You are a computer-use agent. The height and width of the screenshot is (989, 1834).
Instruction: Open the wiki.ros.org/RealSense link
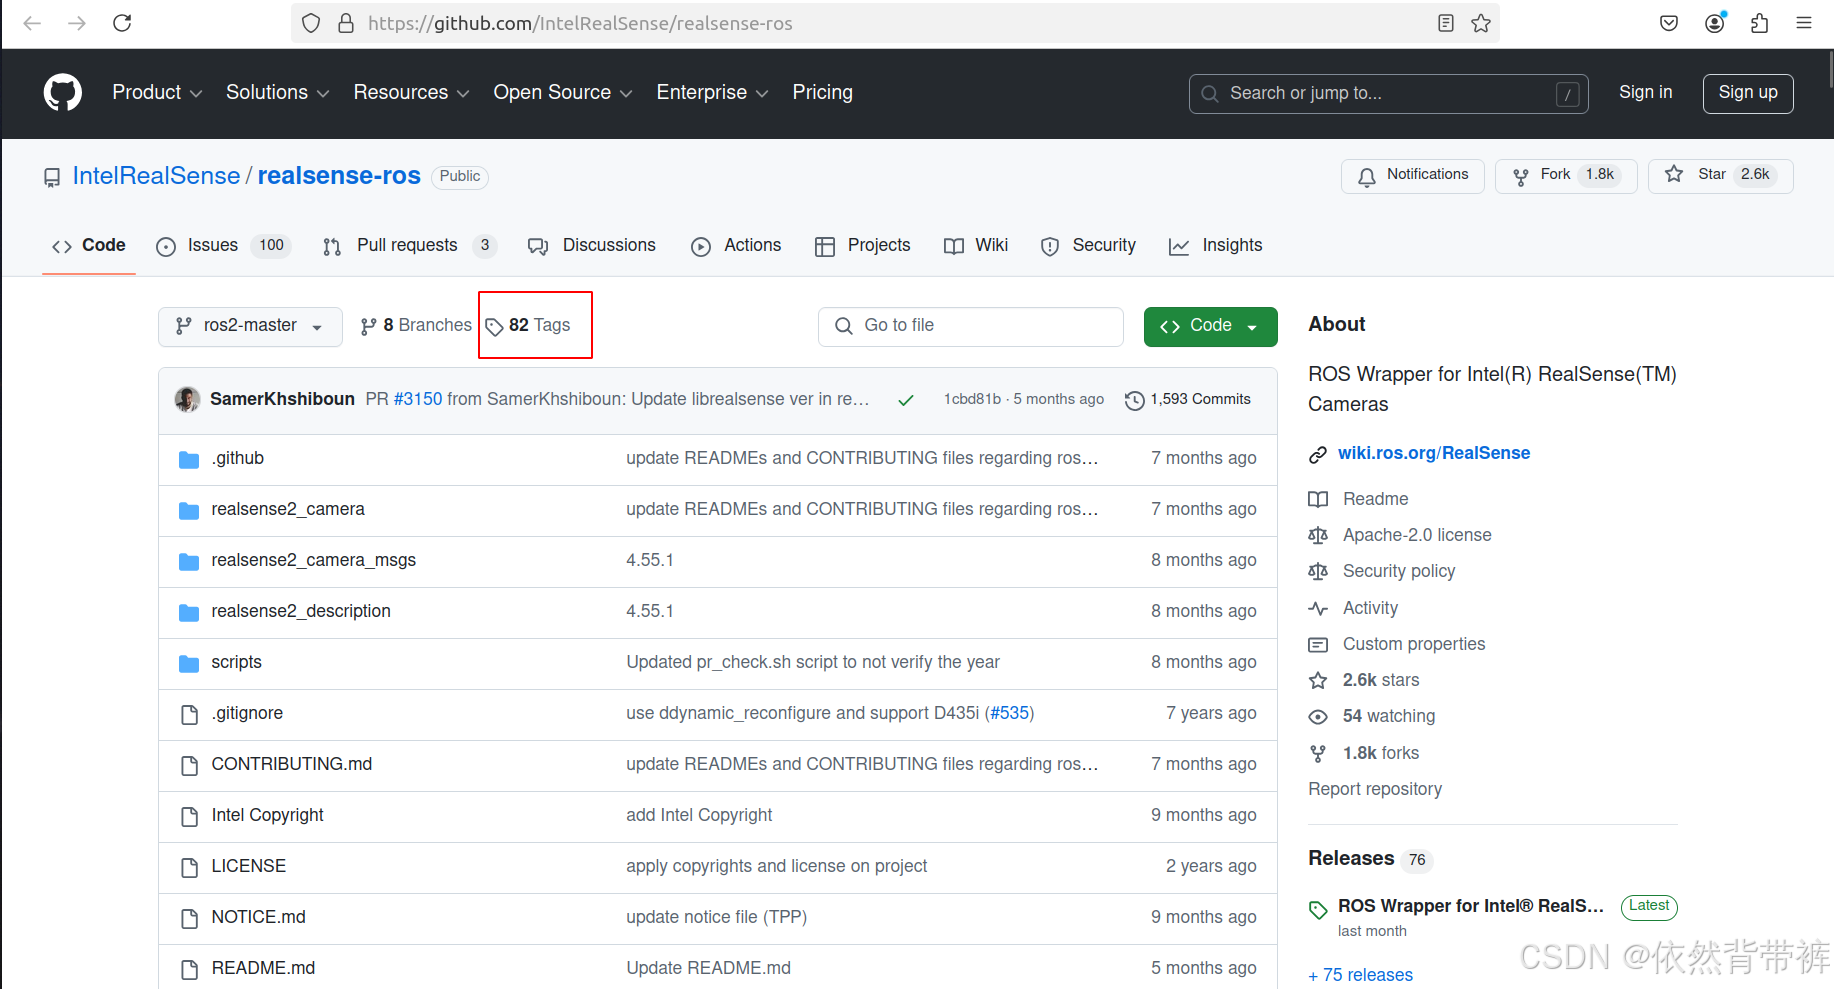tap(1434, 454)
